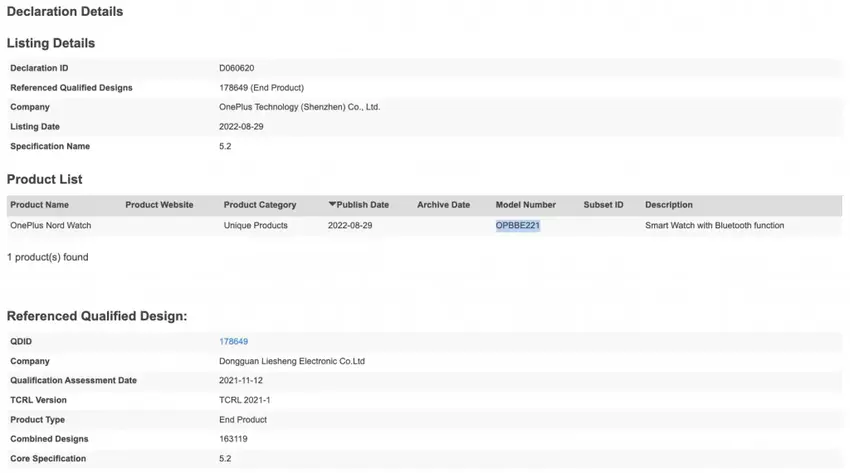This screenshot has width=850, height=473.
Task: Click the company name OnePlus Technology (Shenzhen)
Action: [299, 107]
